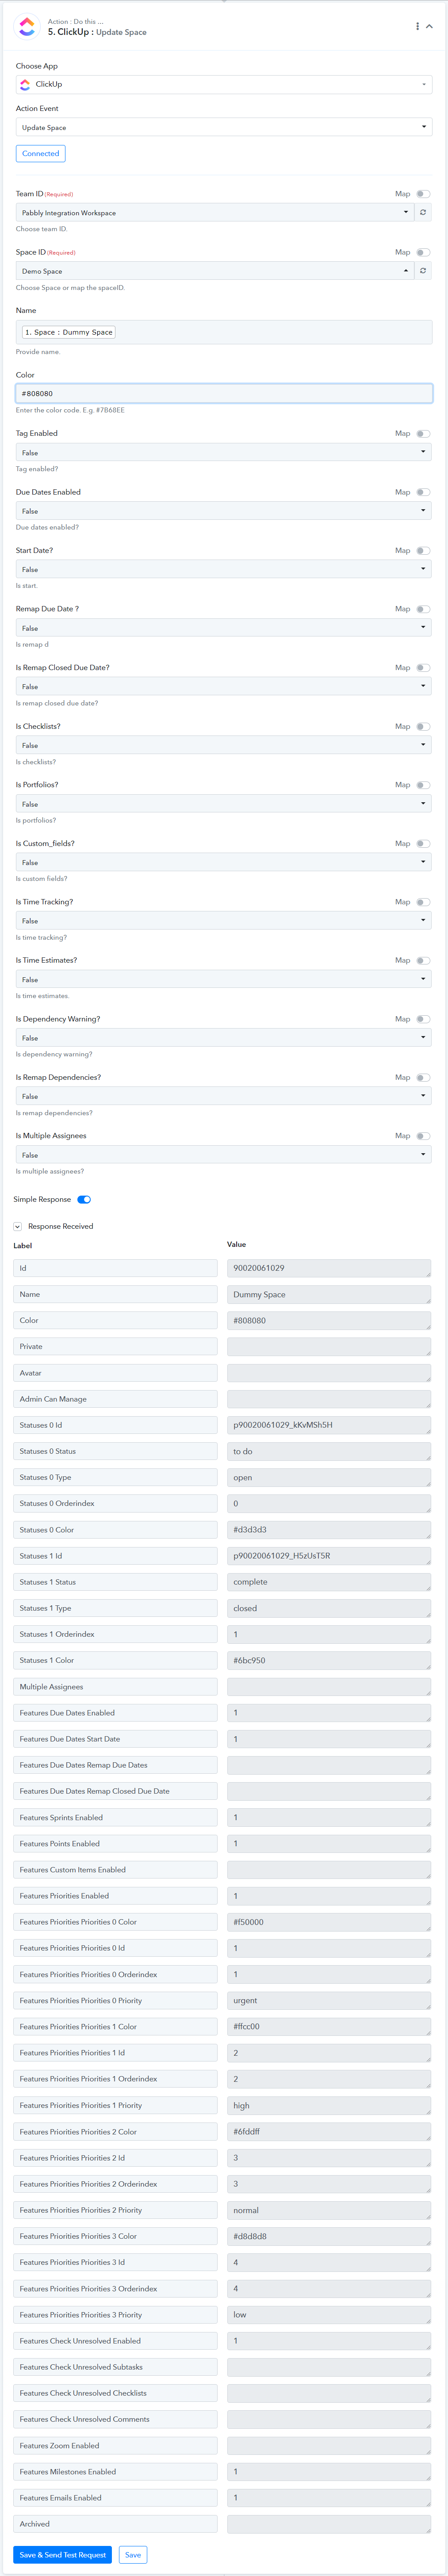The image size is (448, 2576).
Task: Collapse the ClickUp step with chevron
Action: (x=430, y=27)
